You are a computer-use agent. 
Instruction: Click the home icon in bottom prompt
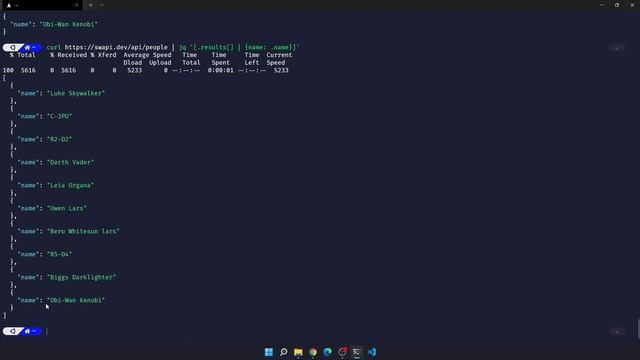[27, 331]
